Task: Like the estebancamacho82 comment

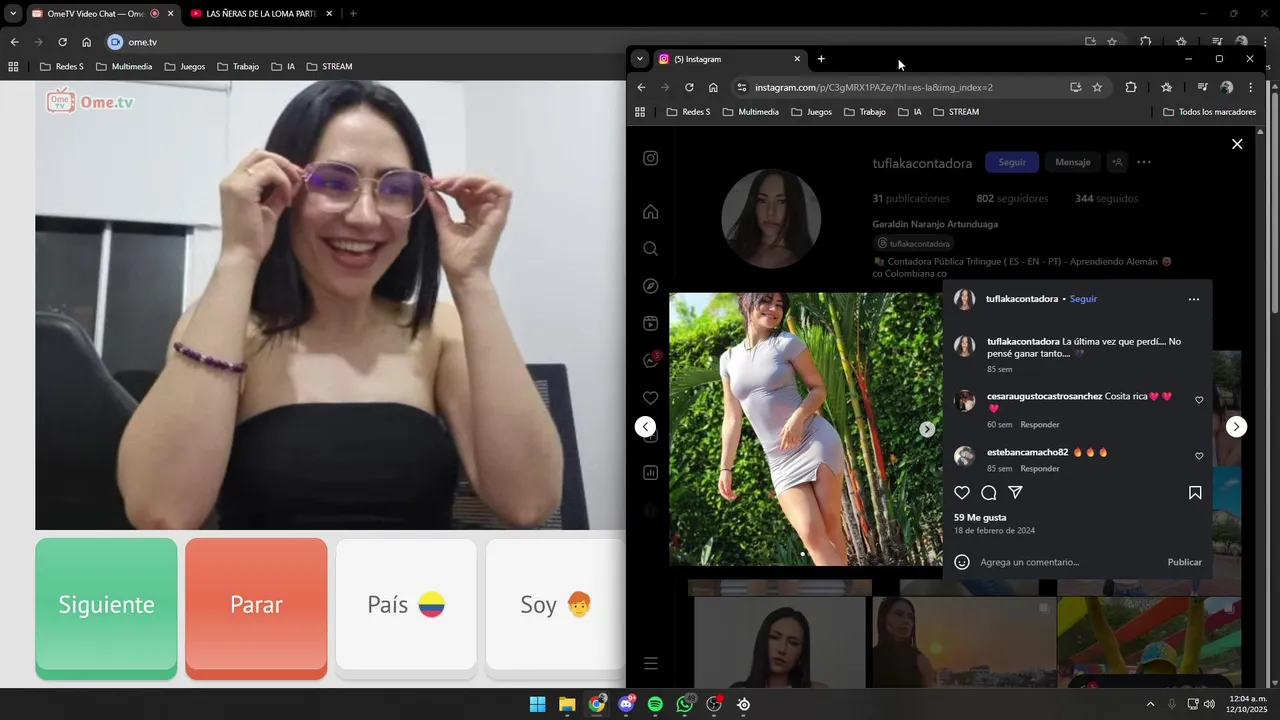Action: [1199, 456]
